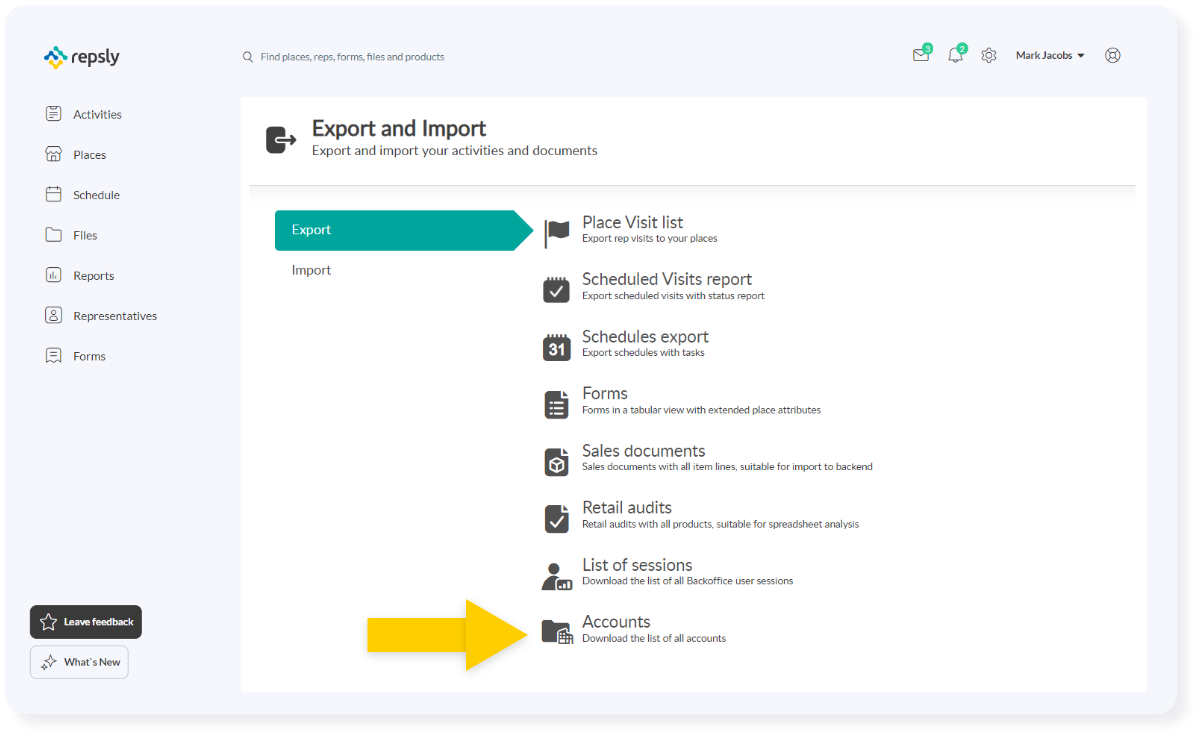Open Places in the sidebar

point(89,155)
